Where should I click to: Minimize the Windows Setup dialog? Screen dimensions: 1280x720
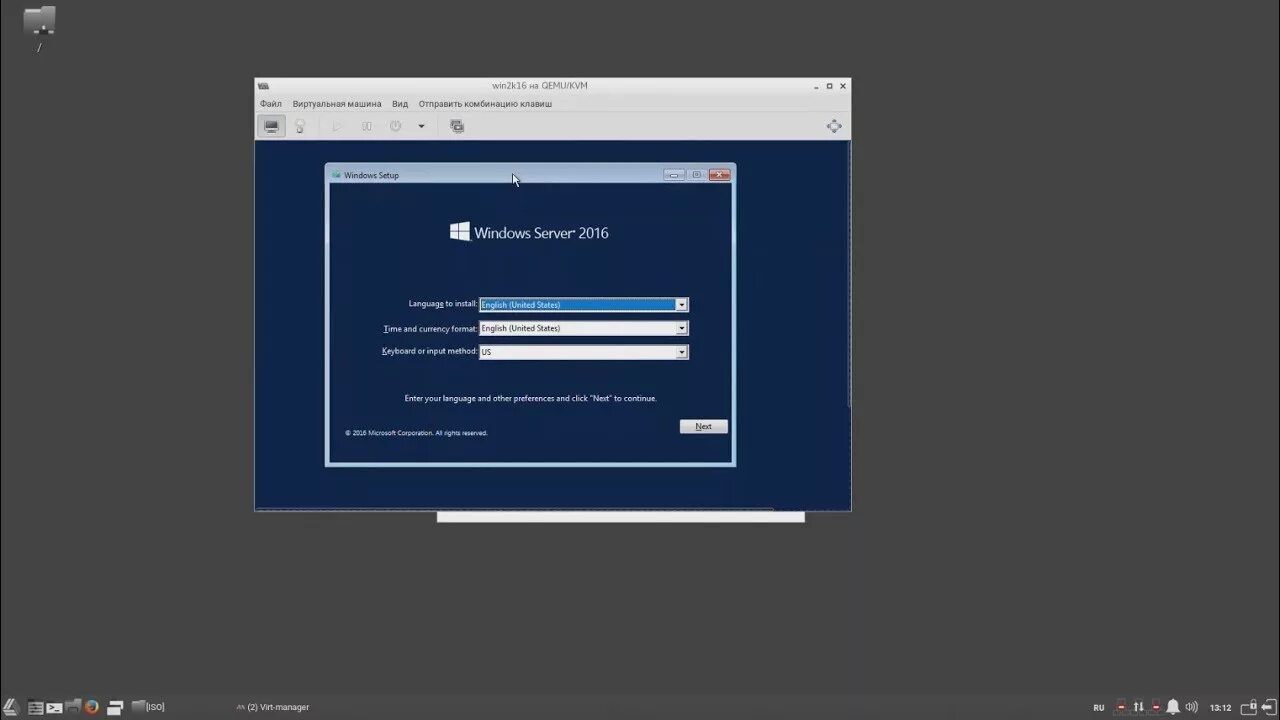point(675,175)
